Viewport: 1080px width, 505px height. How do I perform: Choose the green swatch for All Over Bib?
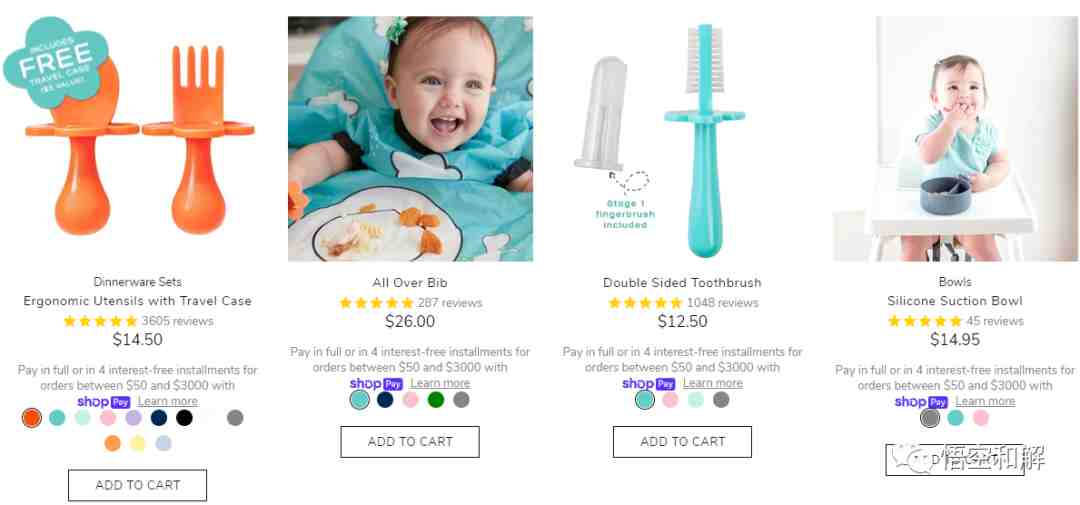436,400
